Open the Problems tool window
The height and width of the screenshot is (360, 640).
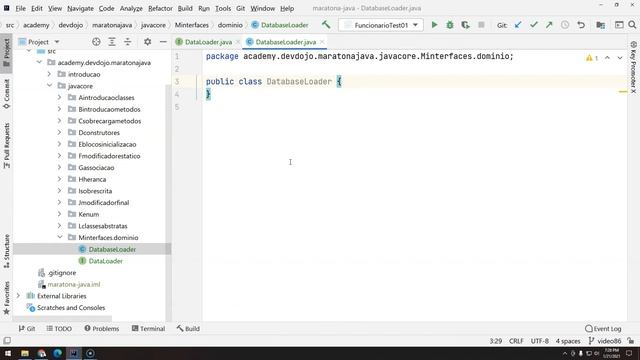(102, 329)
